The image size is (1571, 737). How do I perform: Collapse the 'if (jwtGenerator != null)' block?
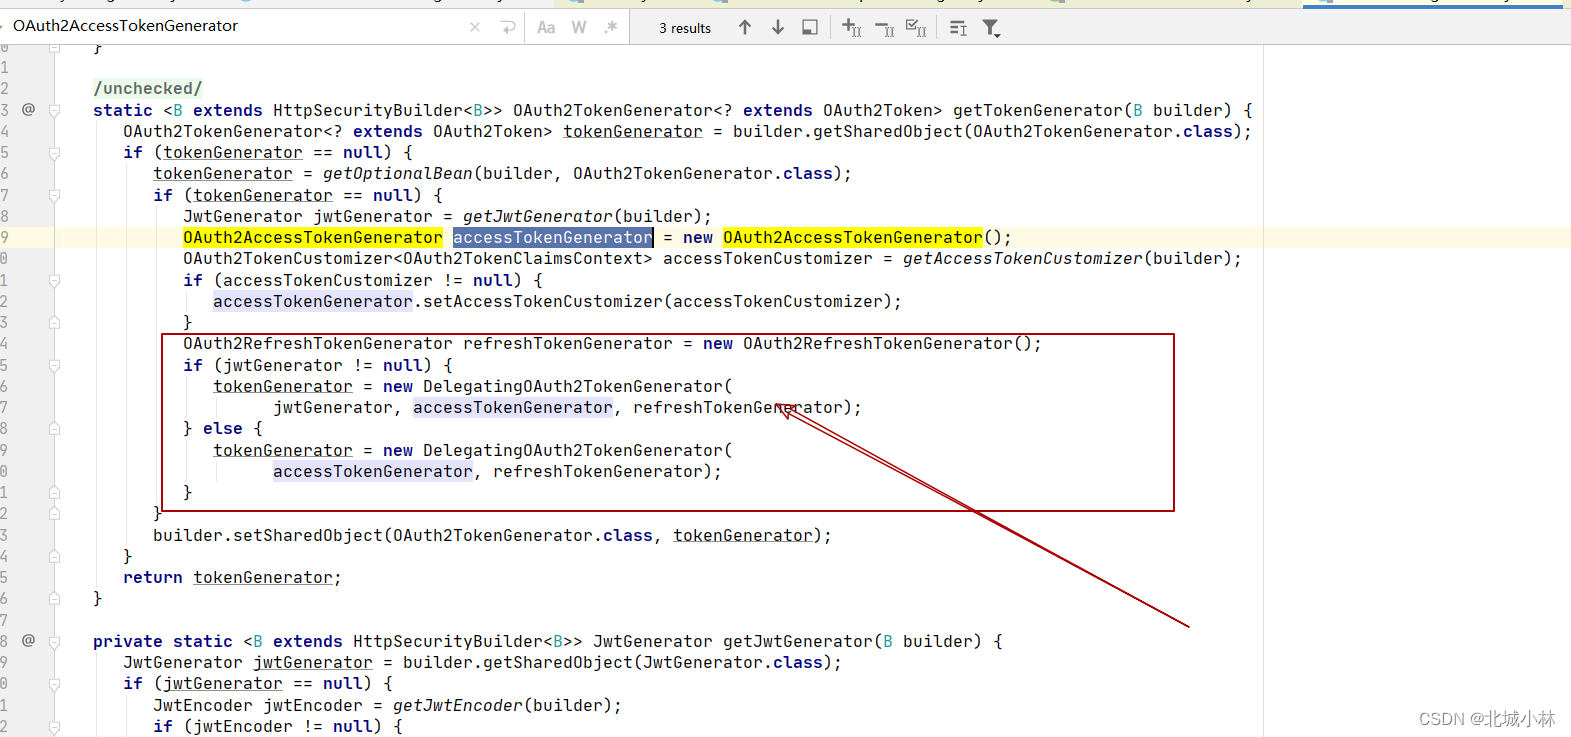(x=55, y=365)
